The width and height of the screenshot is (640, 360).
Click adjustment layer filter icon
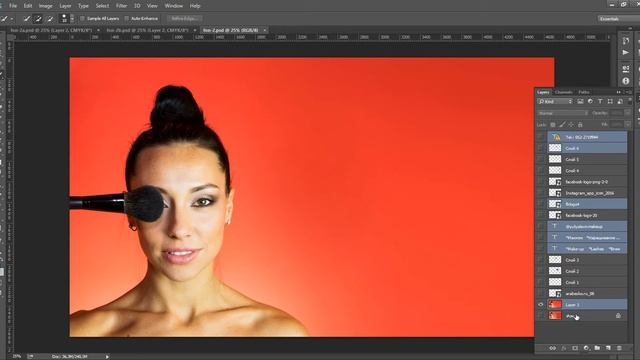590,101
